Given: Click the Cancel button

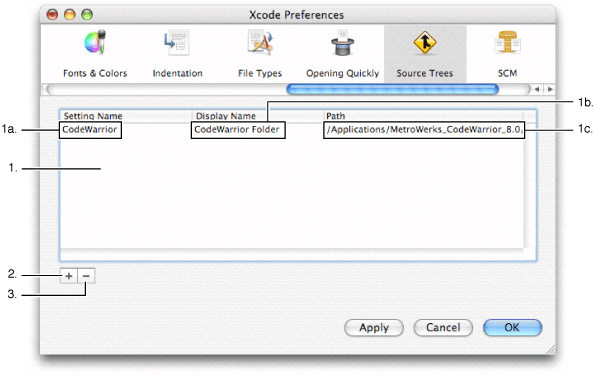Looking at the screenshot, I should 443,327.
